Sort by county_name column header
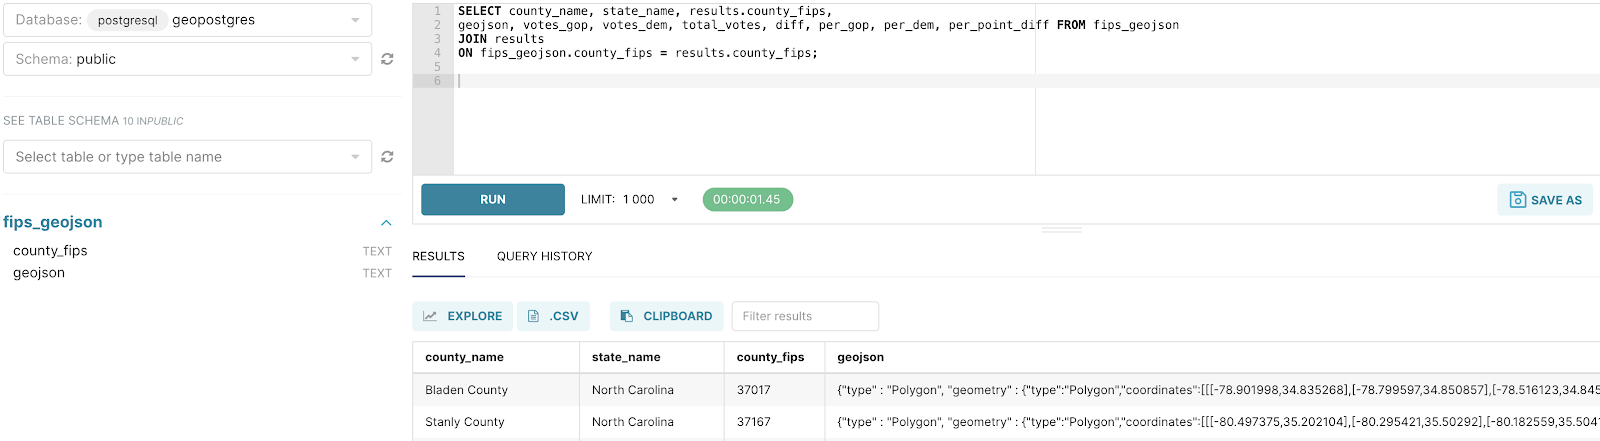The width and height of the screenshot is (1600, 441). pyautogui.click(x=464, y=357)
